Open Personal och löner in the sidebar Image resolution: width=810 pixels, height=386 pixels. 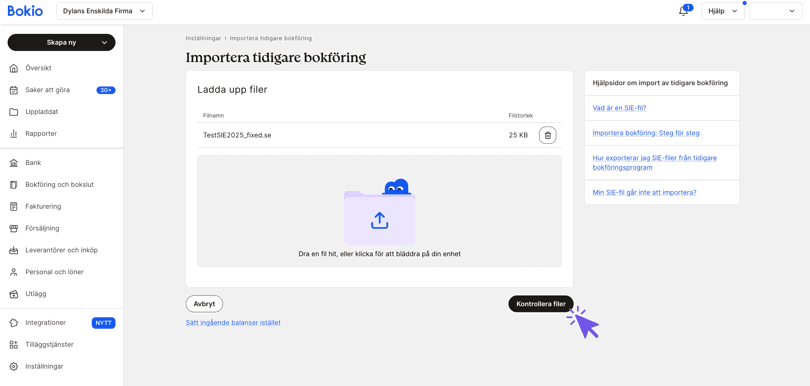click(x=54, y=272)
